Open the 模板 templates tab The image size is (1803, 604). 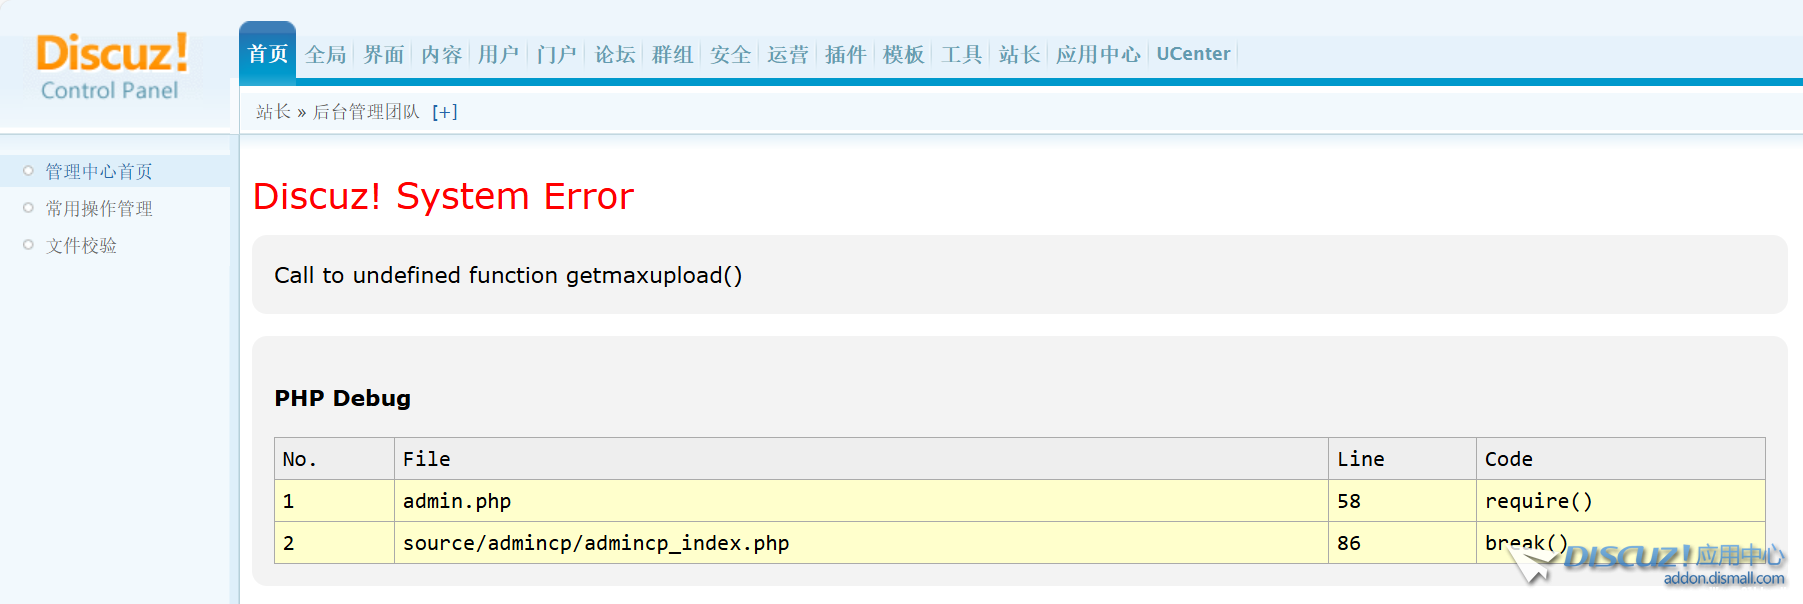(903, 55)
